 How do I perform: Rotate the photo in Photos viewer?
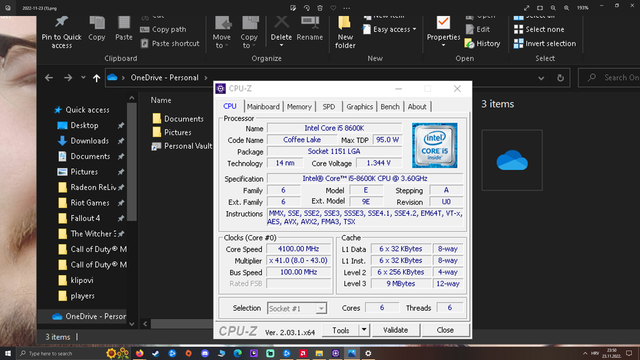click(x=307, y=8)
